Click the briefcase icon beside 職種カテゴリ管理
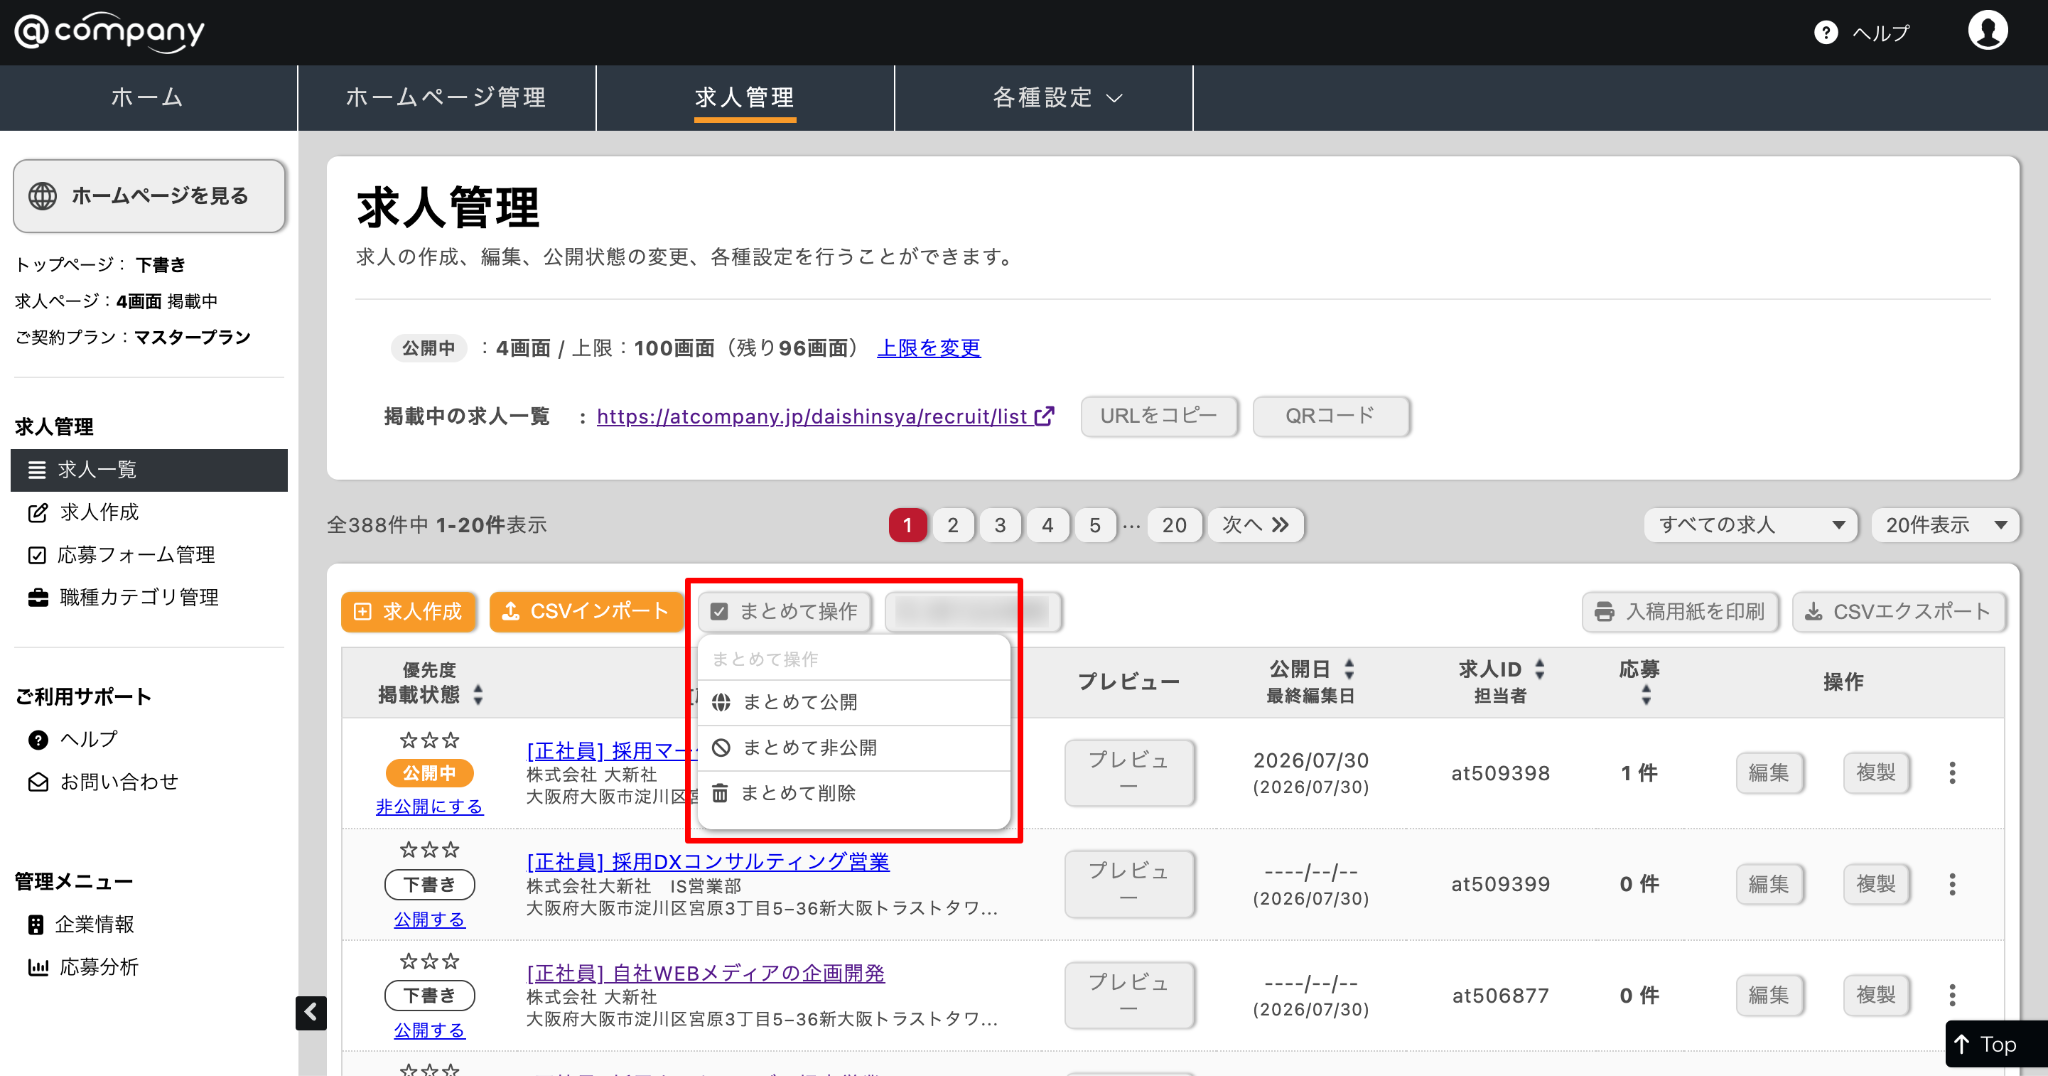This screenshot has height=1076, width=2048. [38, 598]
